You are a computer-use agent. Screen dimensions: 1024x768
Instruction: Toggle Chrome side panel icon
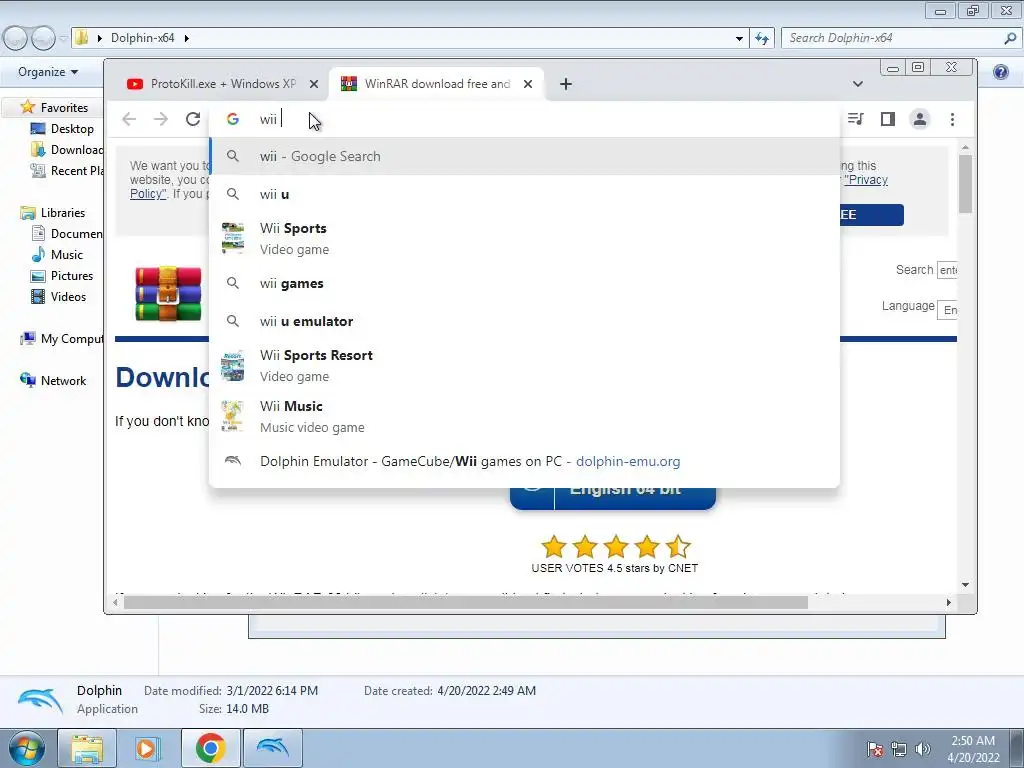tap(888, 119)
